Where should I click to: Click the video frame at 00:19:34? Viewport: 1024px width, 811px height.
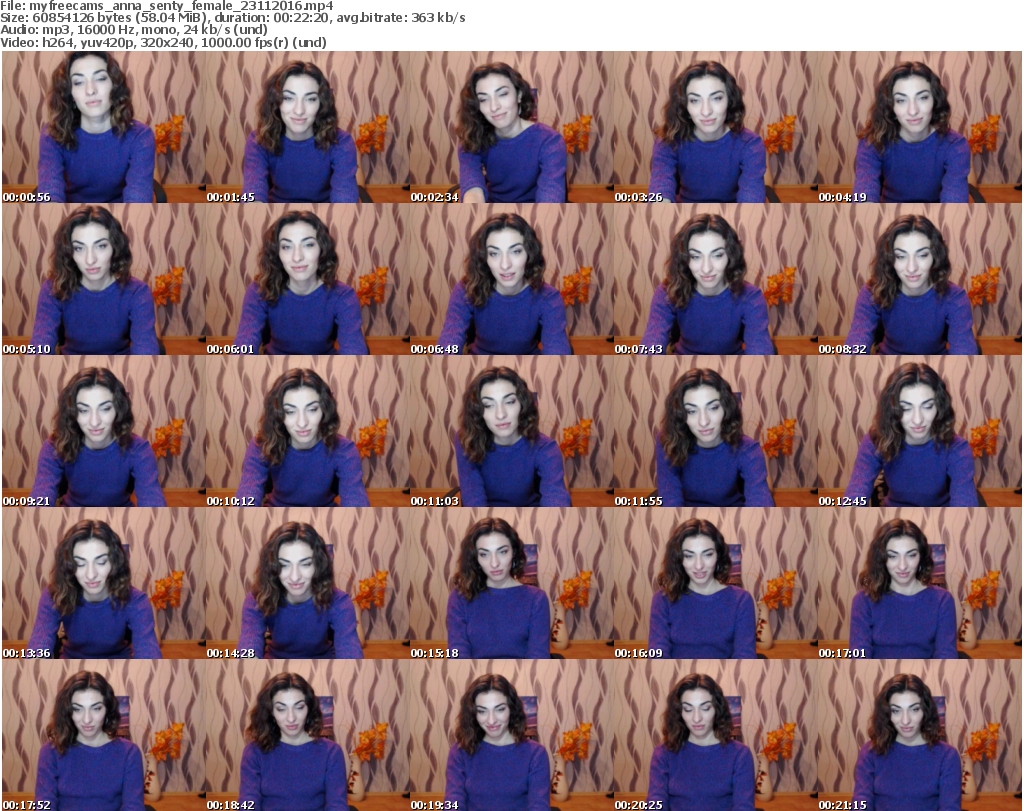(511, 735)
